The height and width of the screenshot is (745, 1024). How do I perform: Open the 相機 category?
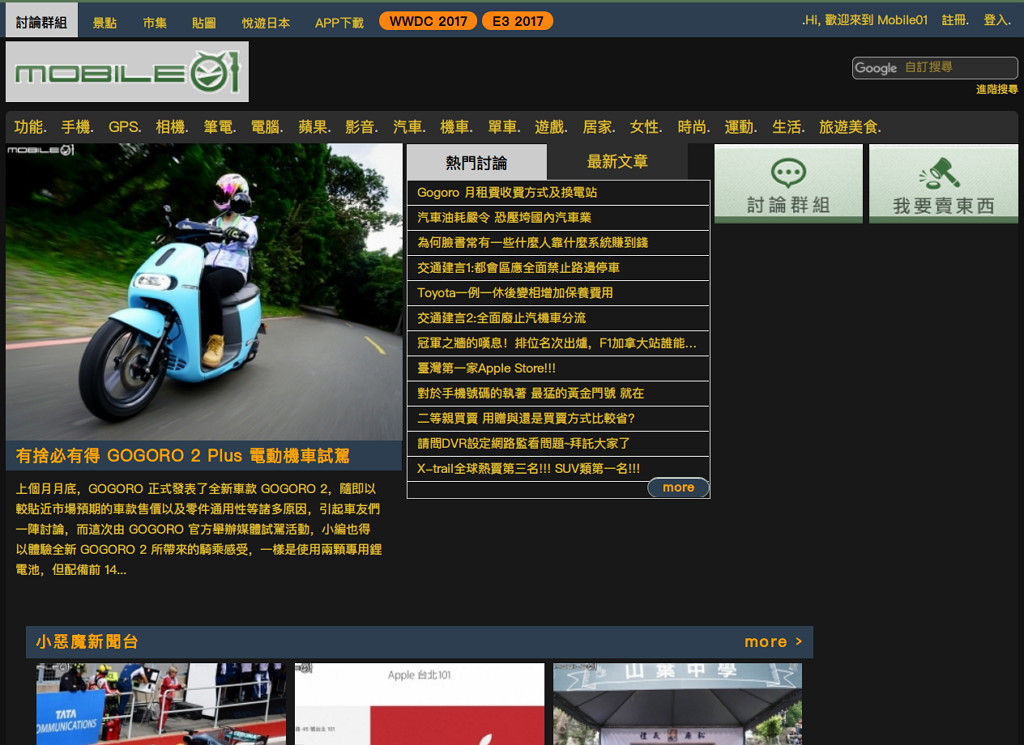(172, 127)
